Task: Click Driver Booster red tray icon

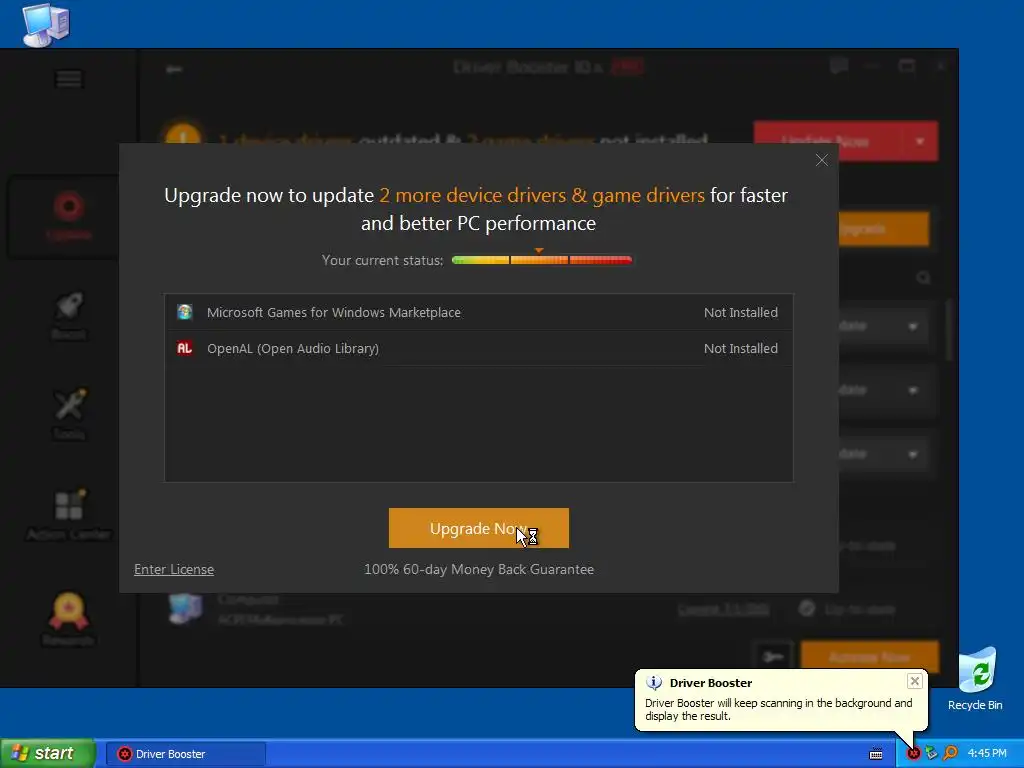Action: (913, 754)
